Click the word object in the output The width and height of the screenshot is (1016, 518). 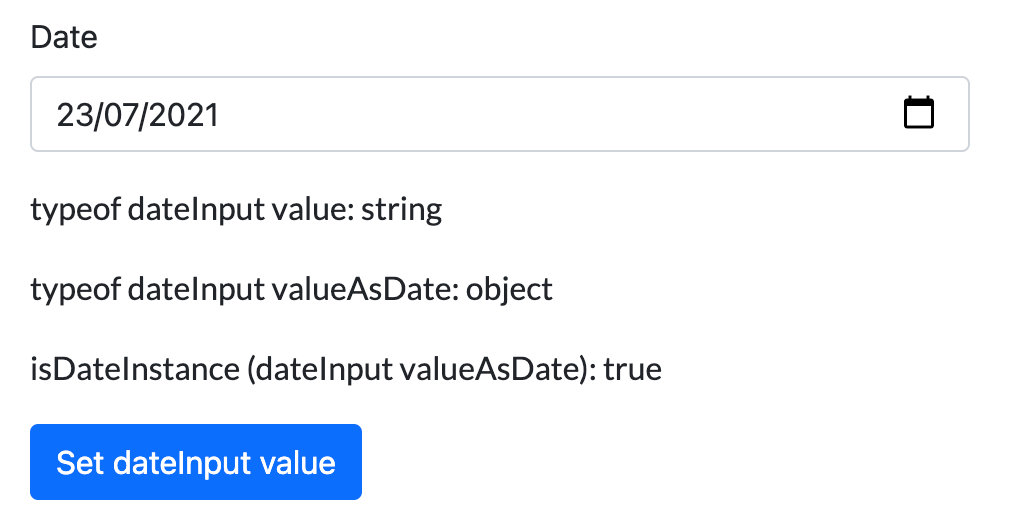(509, 290)
